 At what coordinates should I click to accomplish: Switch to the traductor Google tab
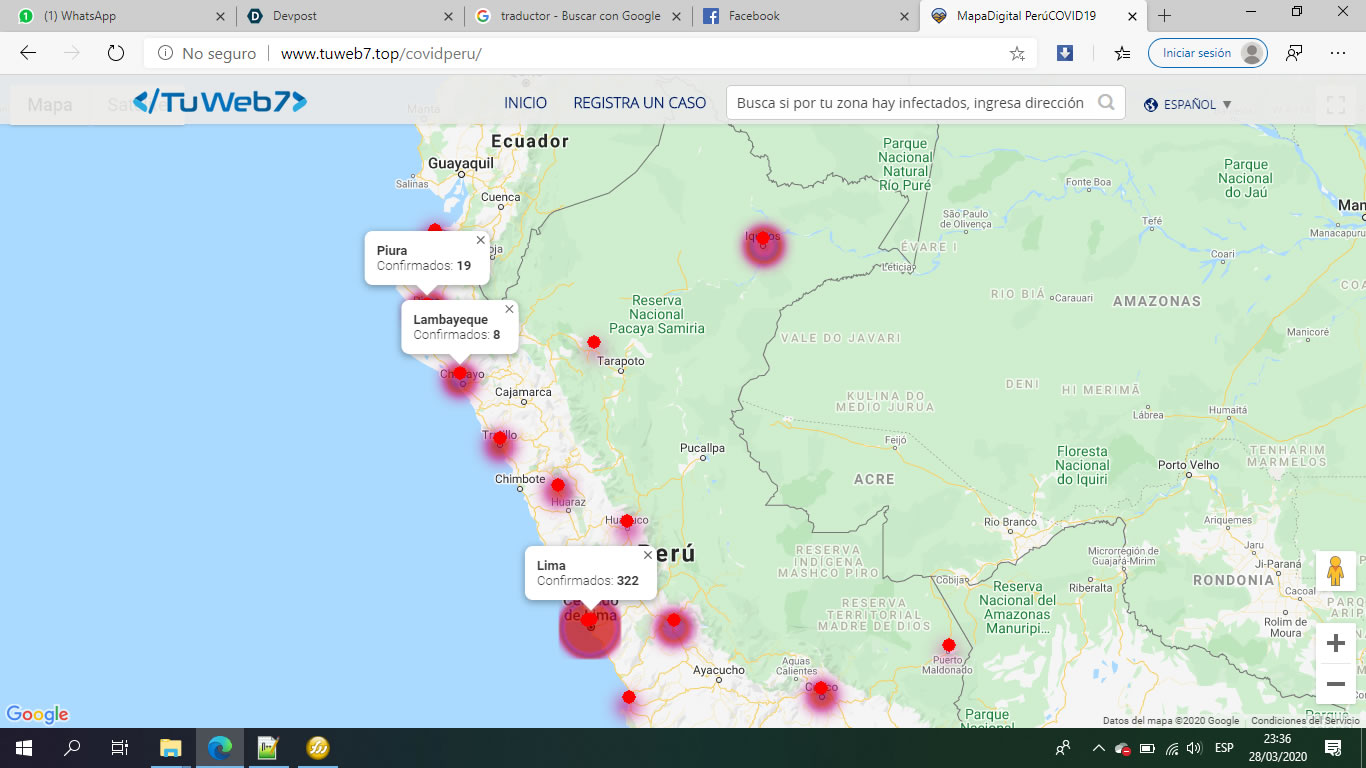click(579, 16)
